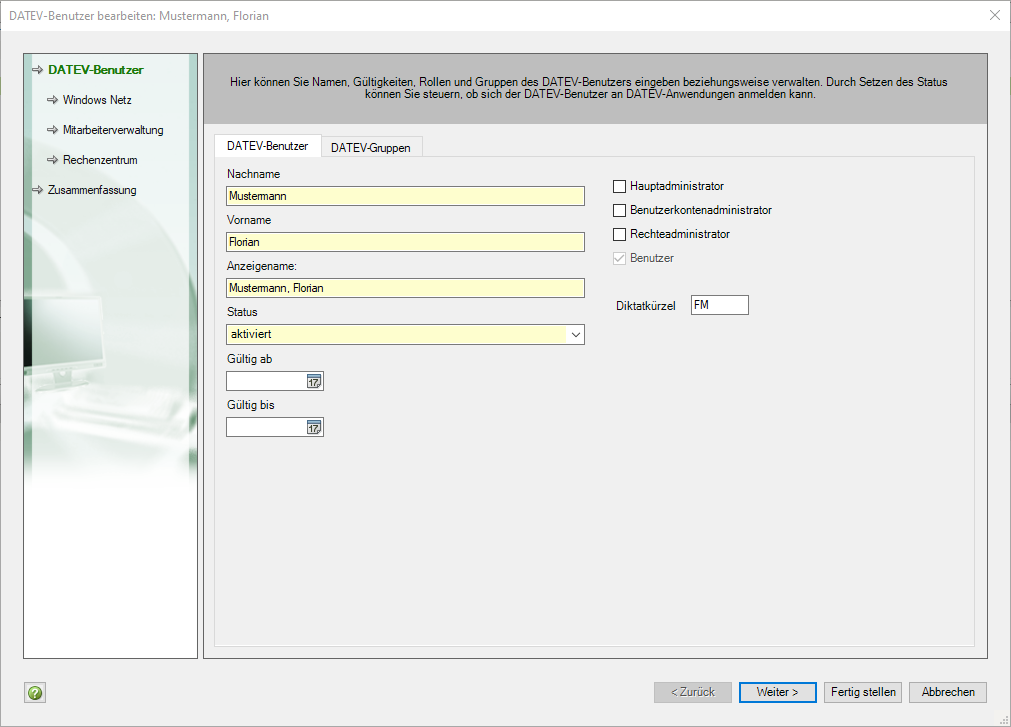
Task: Check the Rechteadministrator option
Action: [619, 234]
